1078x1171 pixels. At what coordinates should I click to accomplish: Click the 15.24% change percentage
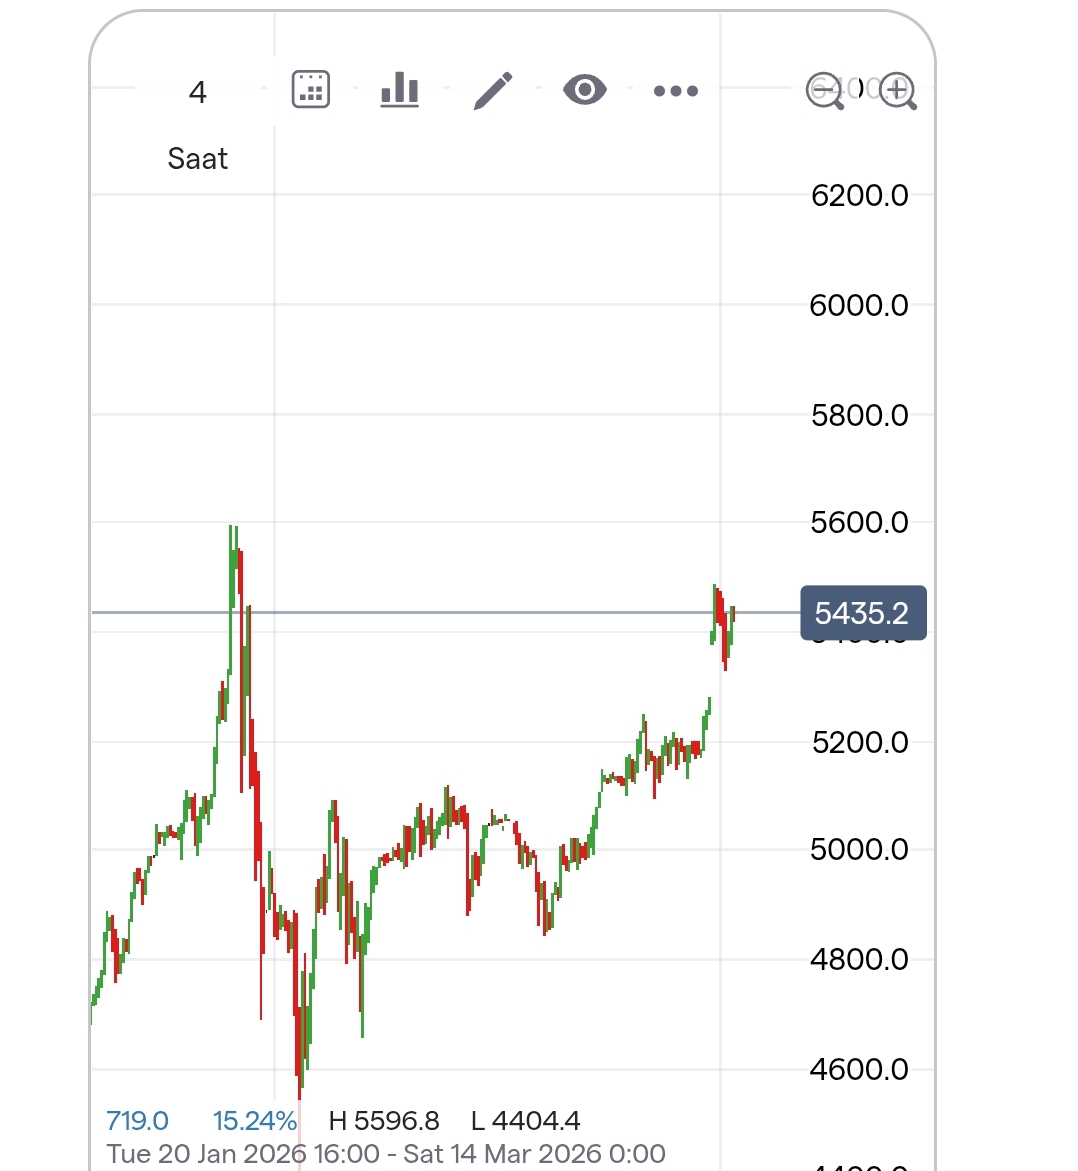pyautogui.click(x=255, y=1121)
